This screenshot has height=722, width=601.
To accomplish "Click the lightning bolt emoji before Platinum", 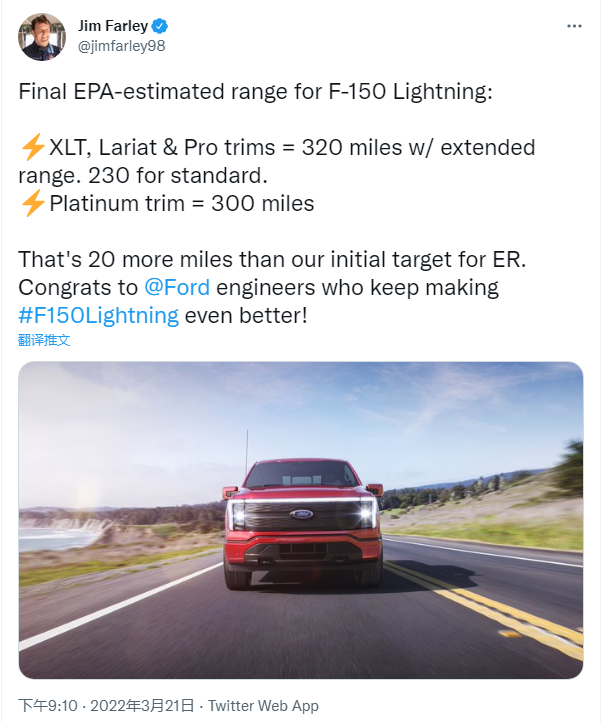I will click(x=33, y=203).
